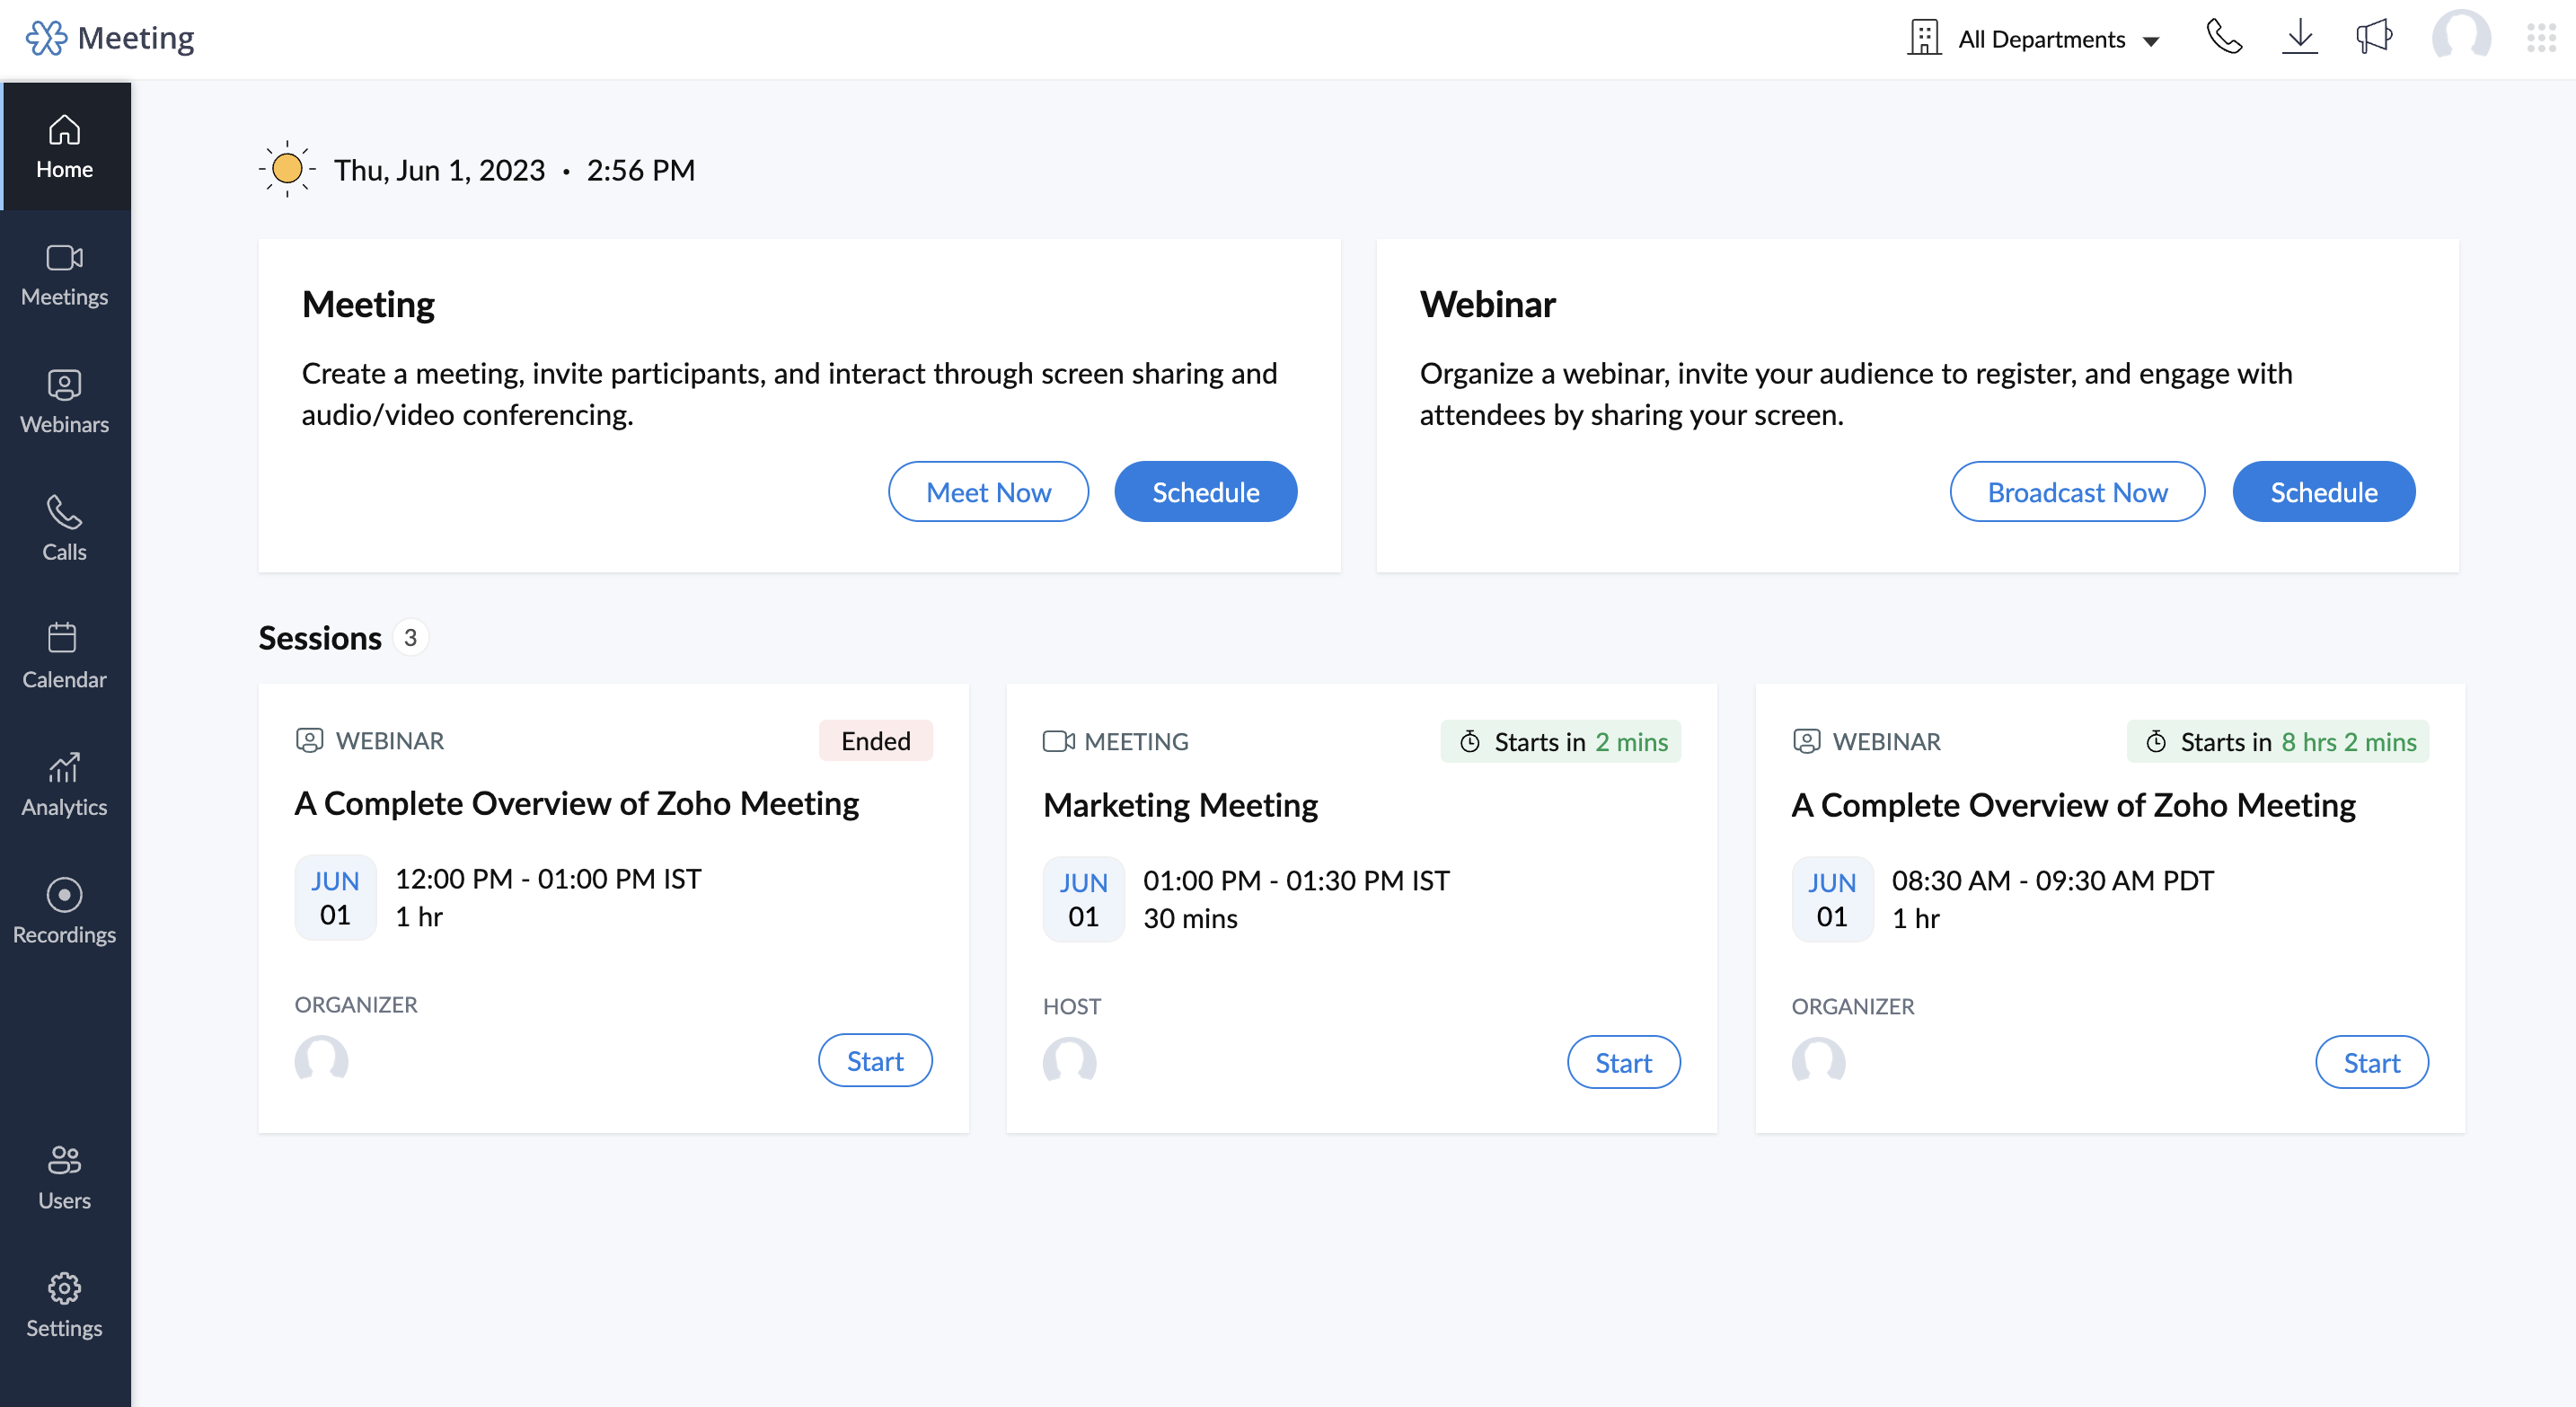Navigate to Users in sidebar
Screen dimensions: 2576x1407
point(64,1177)
